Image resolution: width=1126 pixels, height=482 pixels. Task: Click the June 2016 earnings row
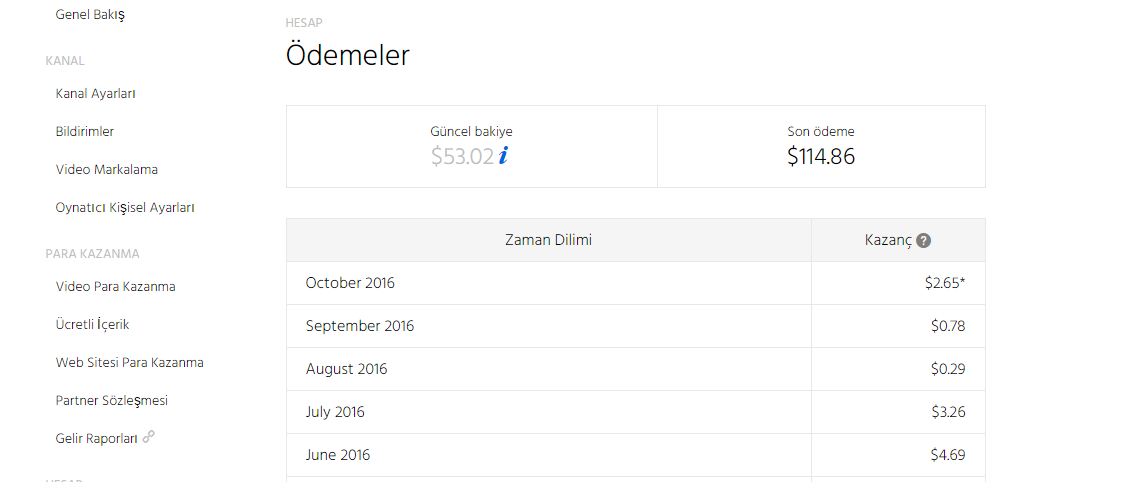636,455
